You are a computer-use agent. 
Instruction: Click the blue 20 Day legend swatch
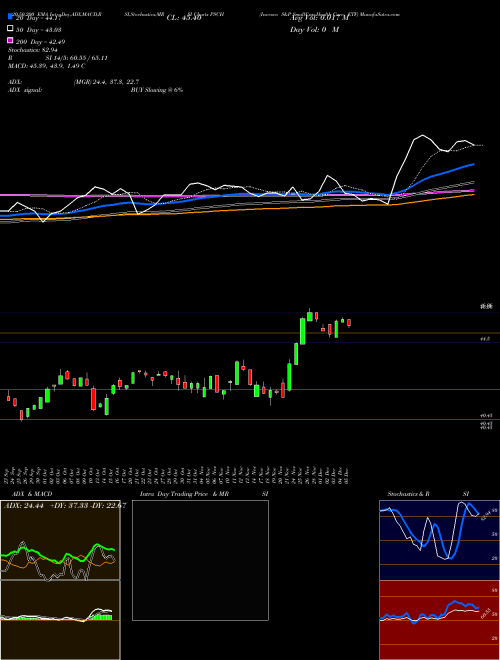[10, 16]
